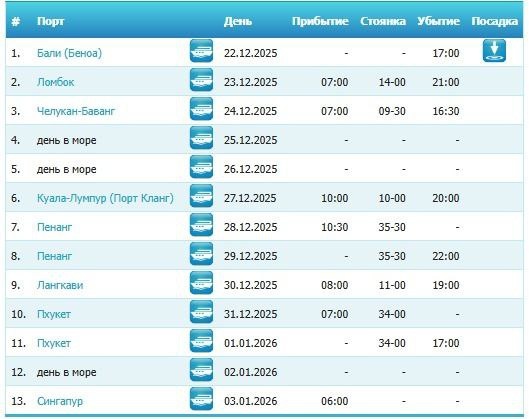This screenshot has height=419, width=529.
Task: Click ship icon in Лангкави row
Action: (201, 283)
